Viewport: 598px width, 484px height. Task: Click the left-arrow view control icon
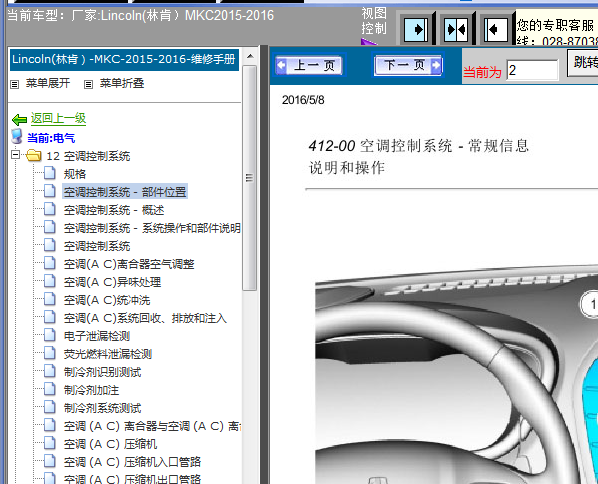[x=496, y=30]
